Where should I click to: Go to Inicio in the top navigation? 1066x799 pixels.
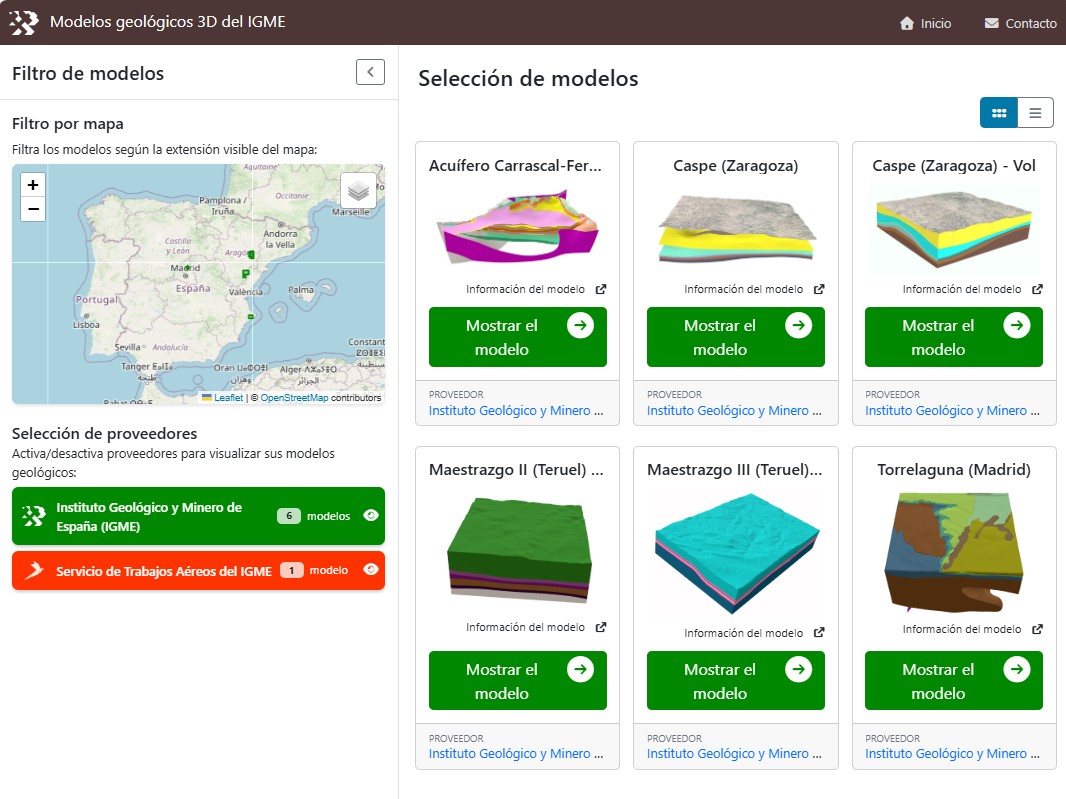[925, 23]
